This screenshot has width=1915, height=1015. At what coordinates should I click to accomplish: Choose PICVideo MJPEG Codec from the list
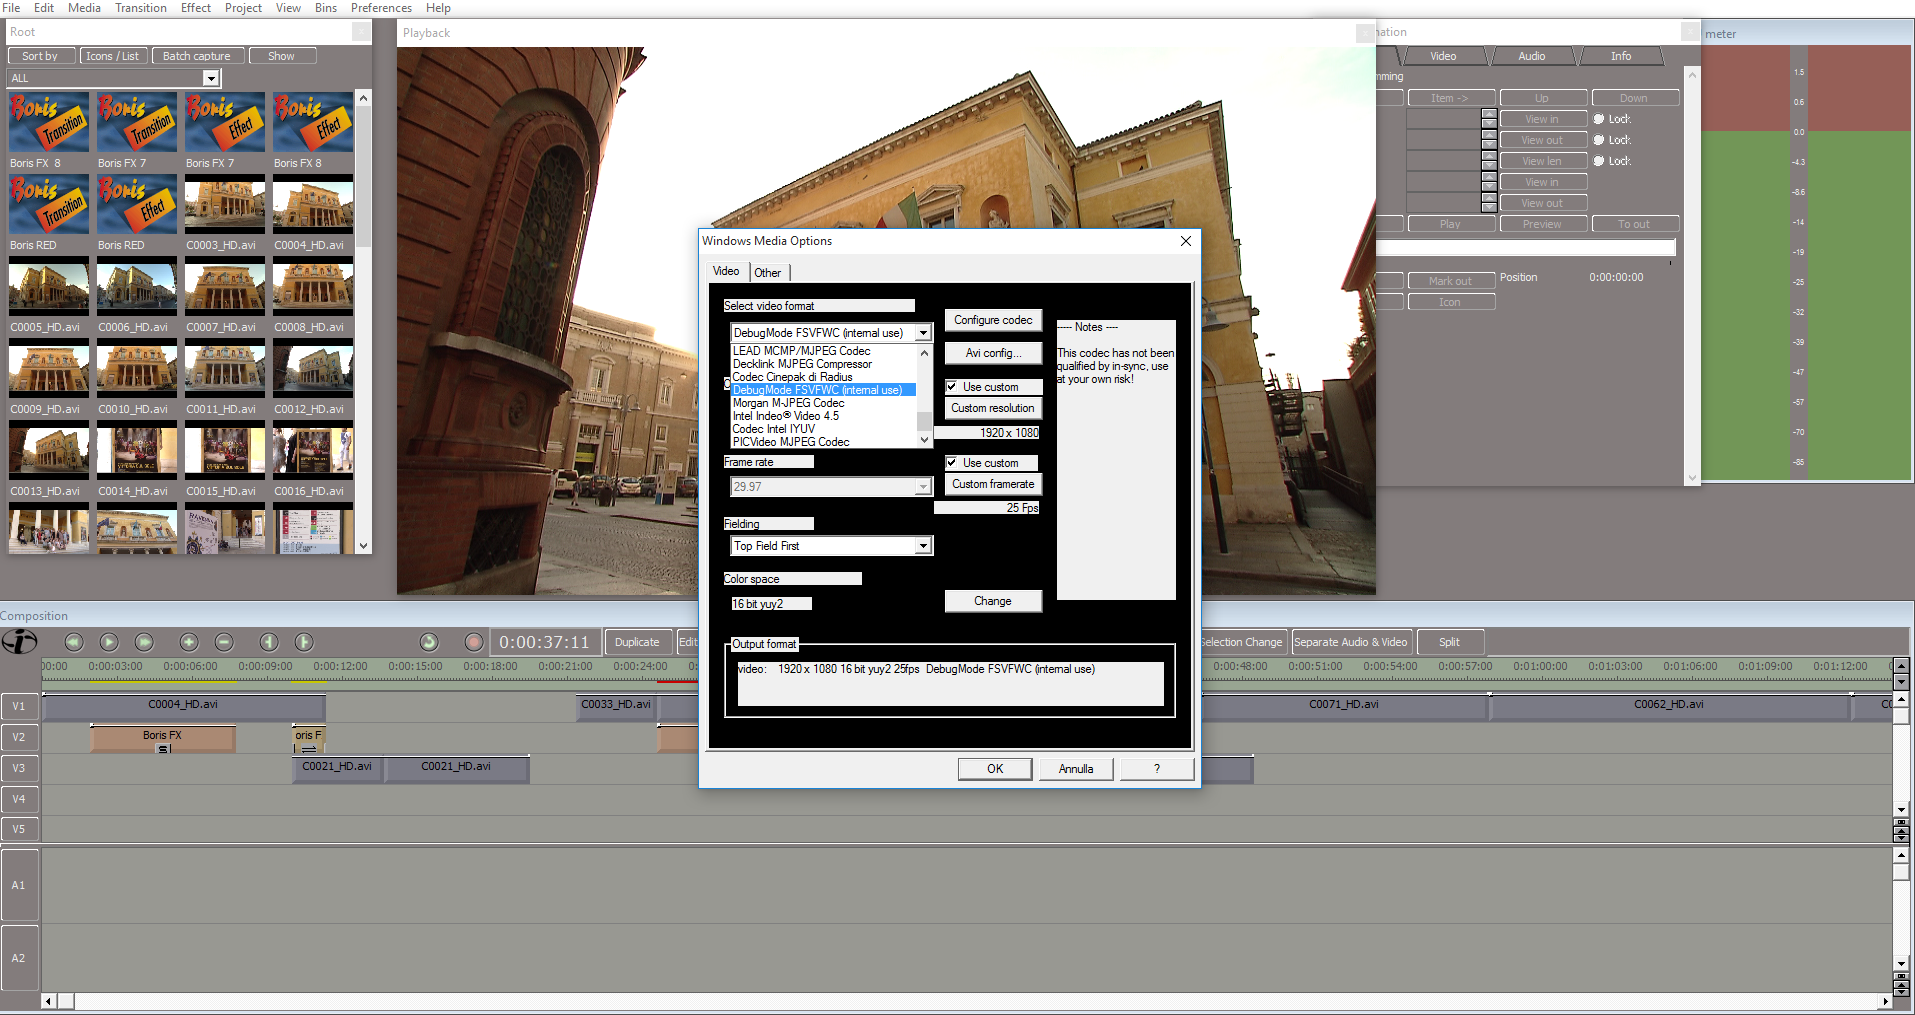[x=791, y=442]
